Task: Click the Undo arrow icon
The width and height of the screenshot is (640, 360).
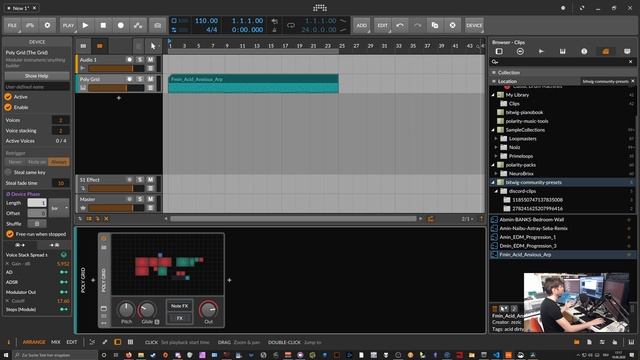Action: [x=400, y=25]
